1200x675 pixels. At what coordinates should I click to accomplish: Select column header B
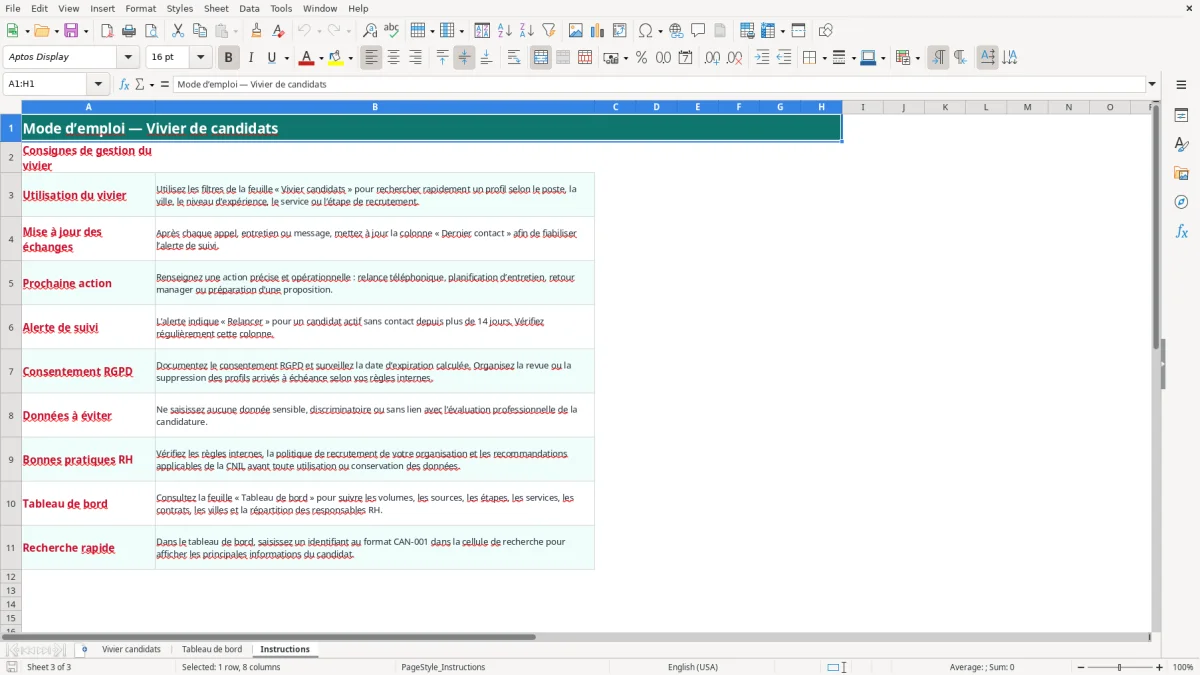pos(375,107)
